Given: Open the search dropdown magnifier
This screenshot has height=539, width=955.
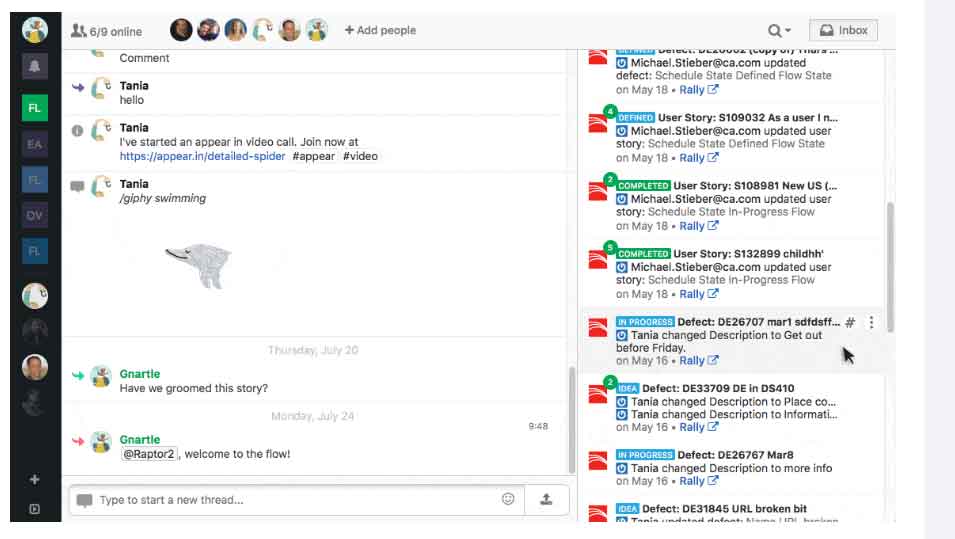Looking at the screenshot, I should [779, 31].
